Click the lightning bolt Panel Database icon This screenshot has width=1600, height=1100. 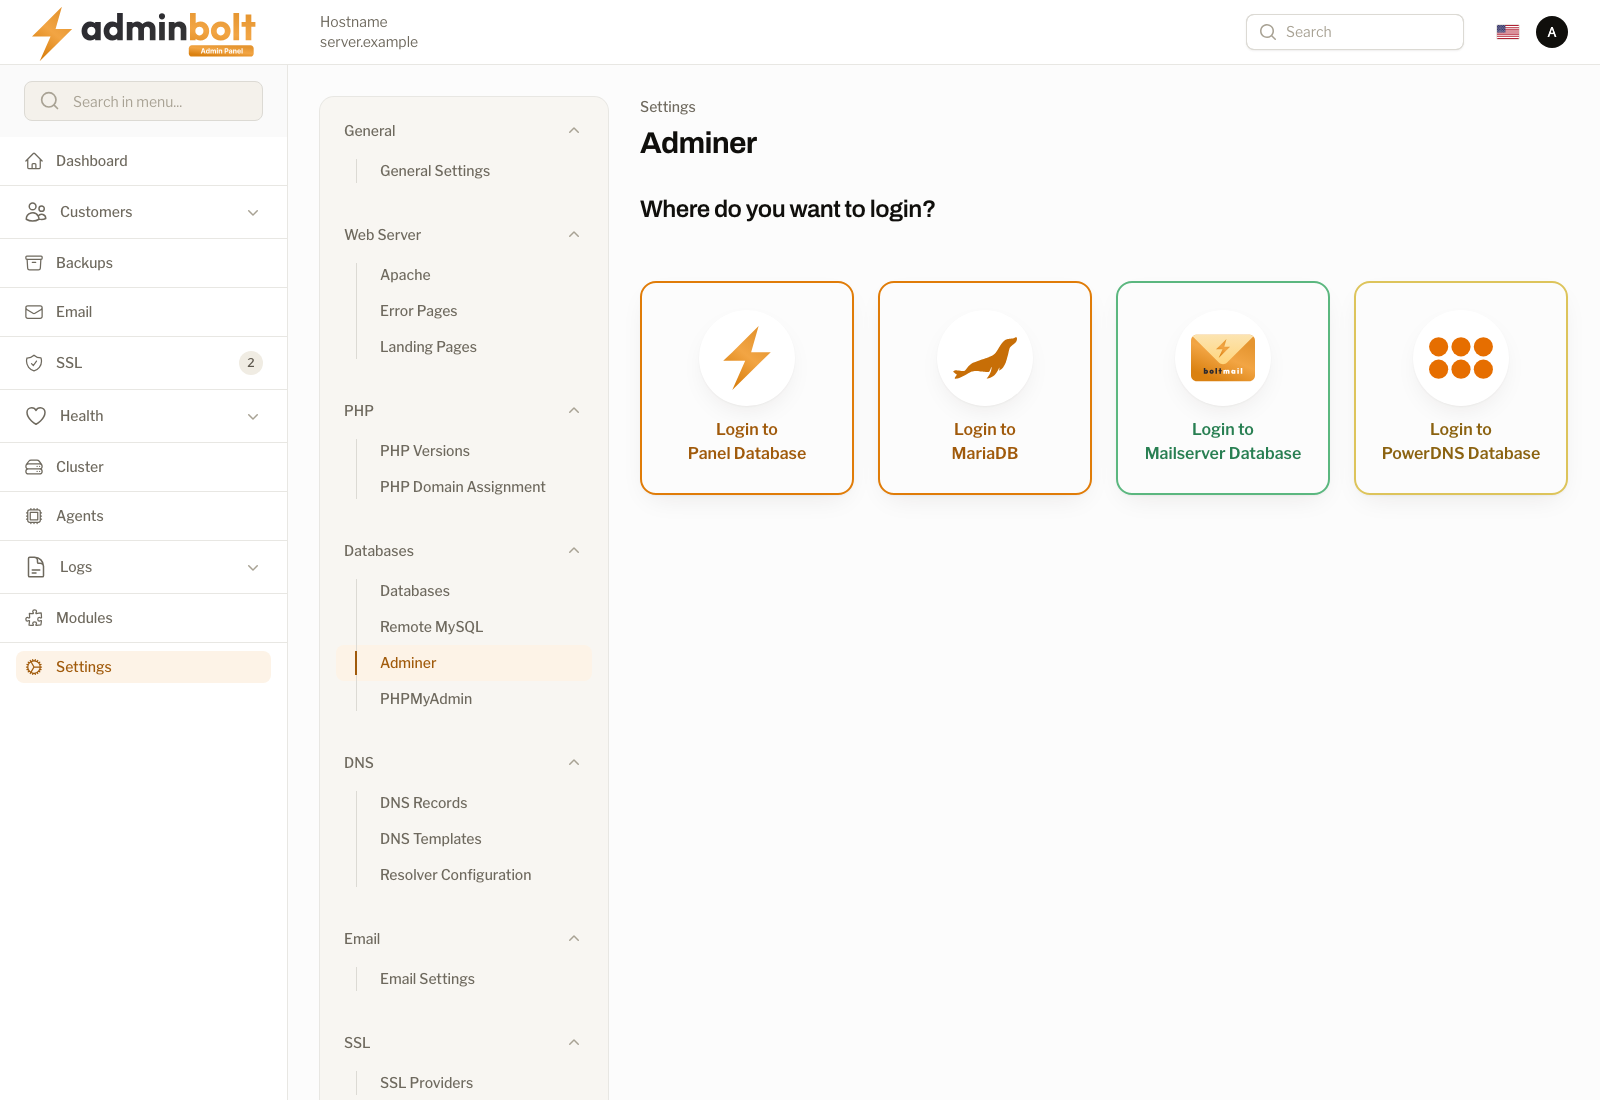(x=747, y=358)
